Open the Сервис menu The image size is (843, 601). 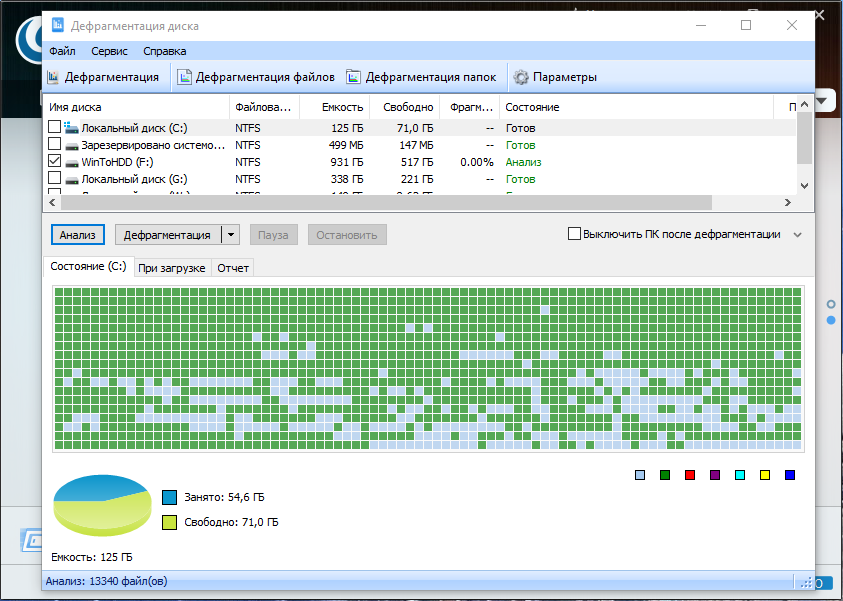[109, 51]
